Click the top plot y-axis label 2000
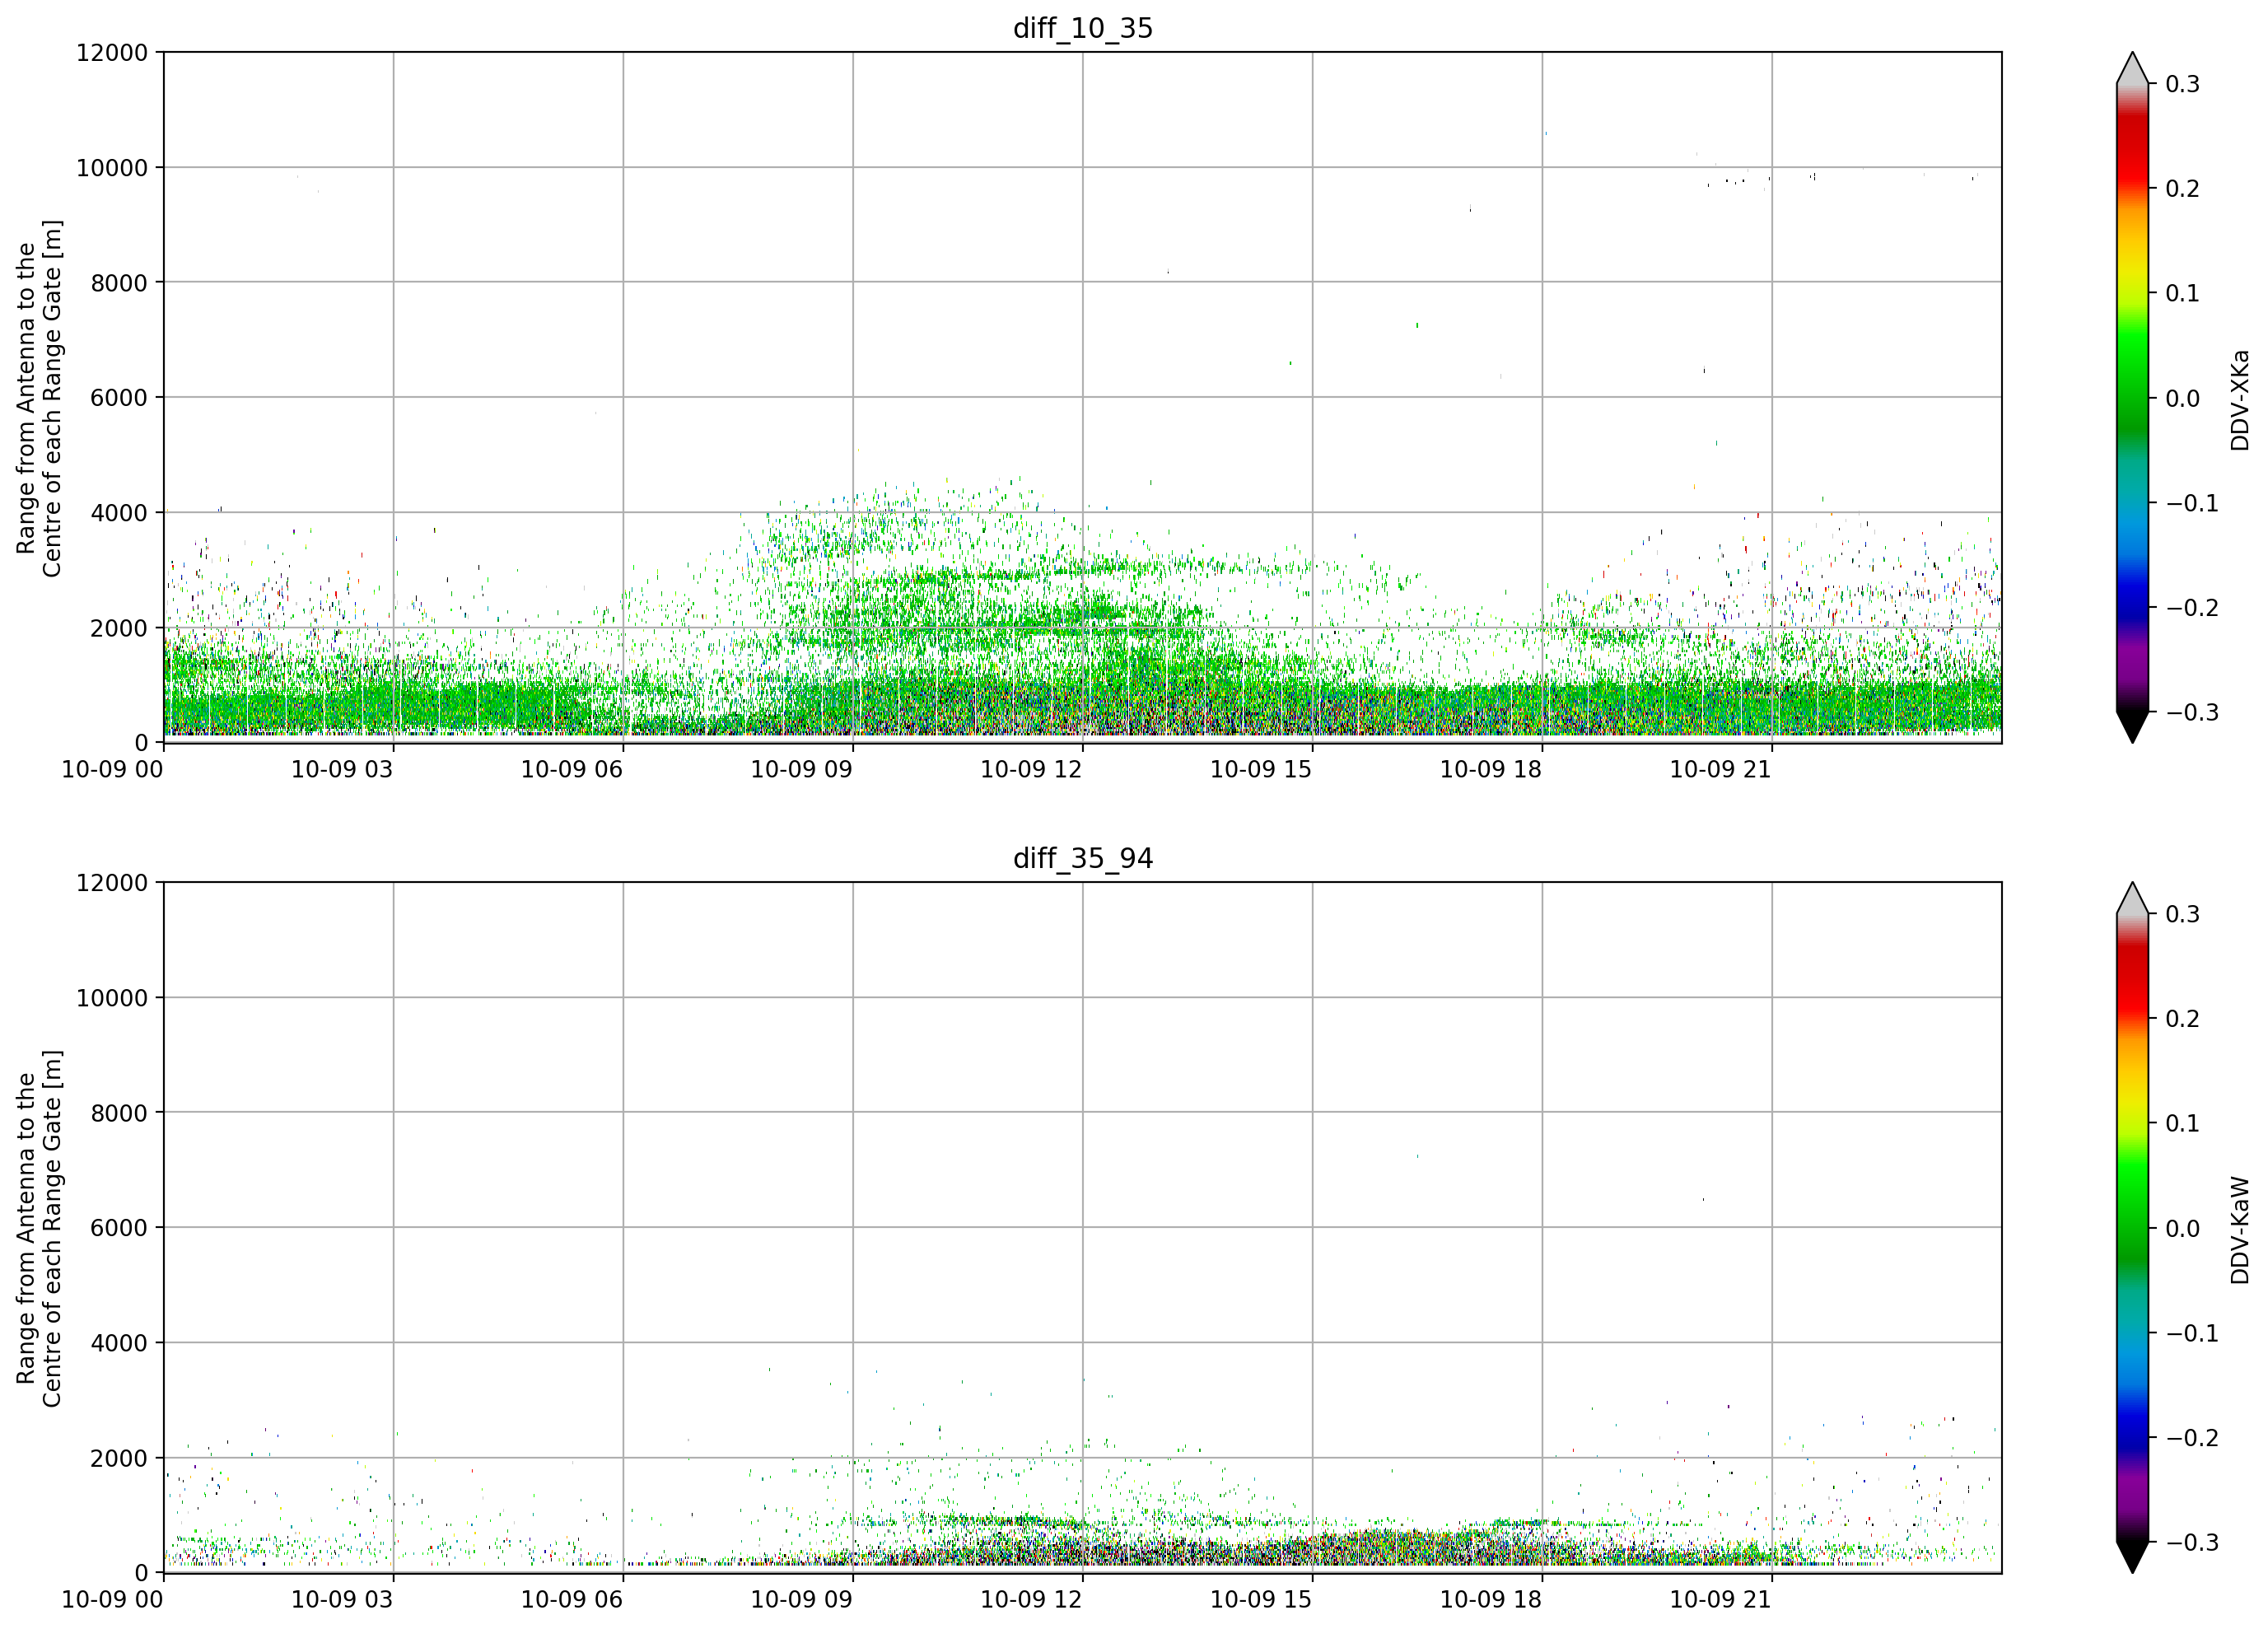 [119, 628]
